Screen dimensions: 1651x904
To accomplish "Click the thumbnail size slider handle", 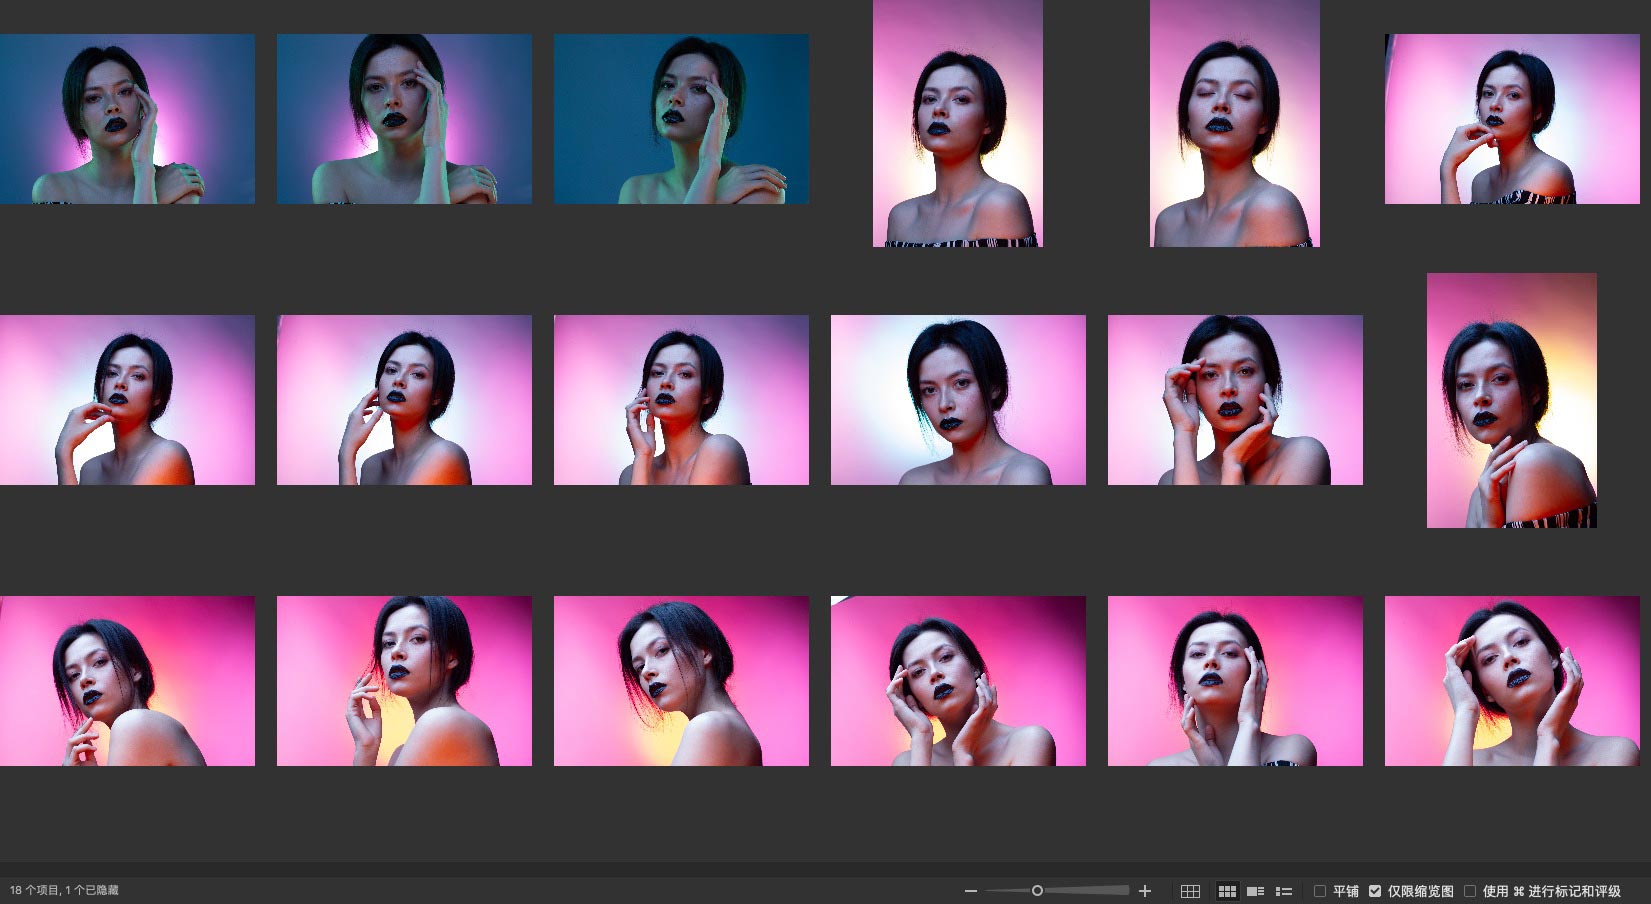I will (x=1037, y=890).
